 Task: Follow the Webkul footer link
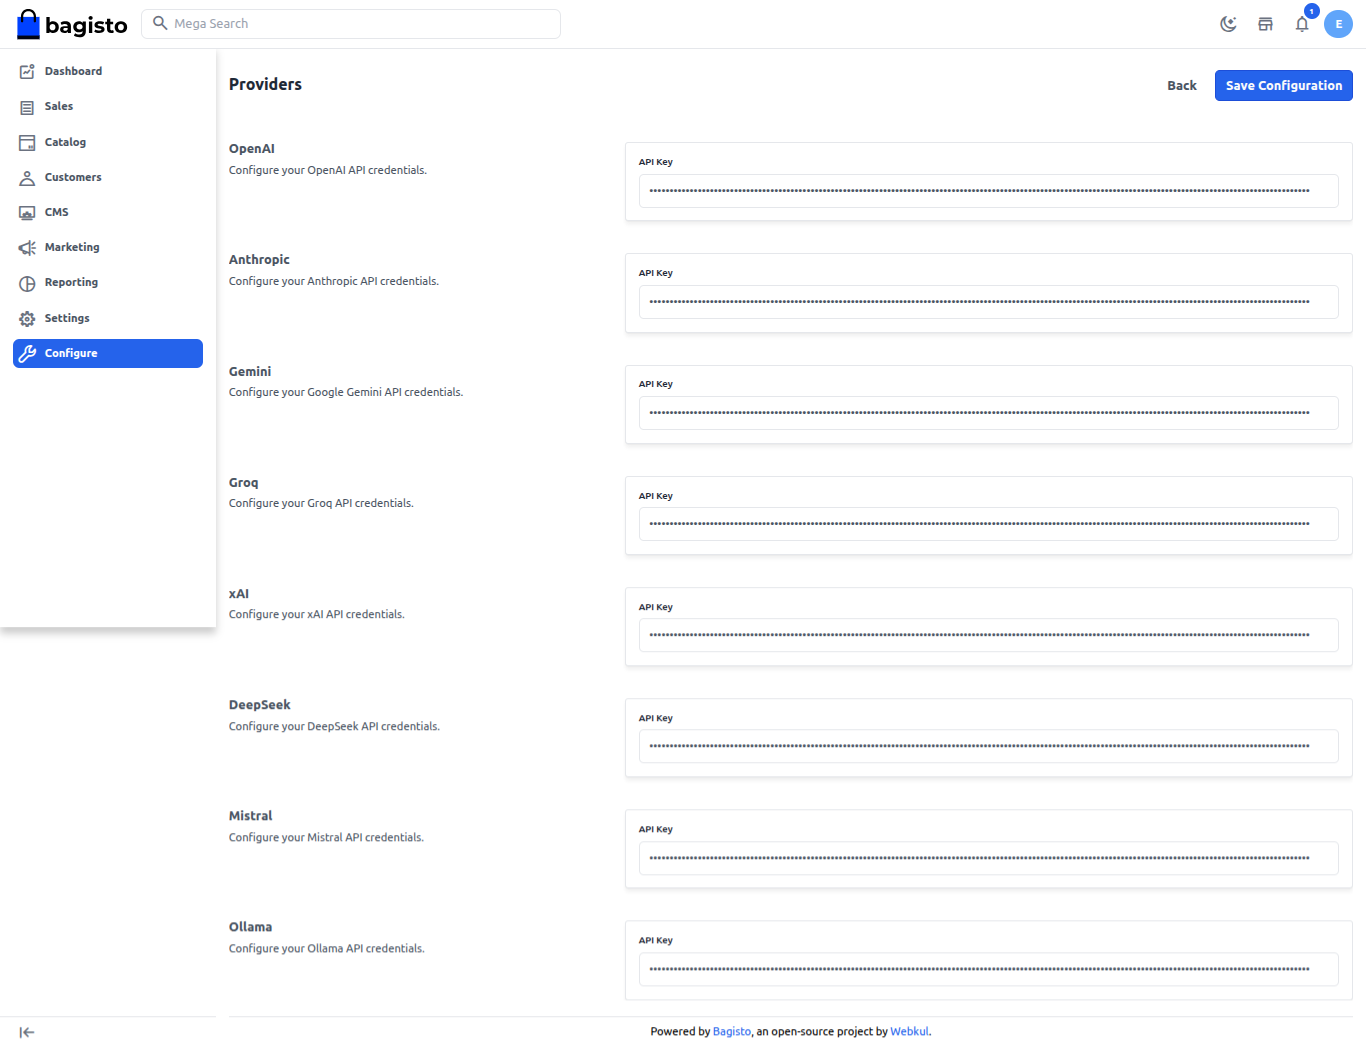click(909, 1031)
